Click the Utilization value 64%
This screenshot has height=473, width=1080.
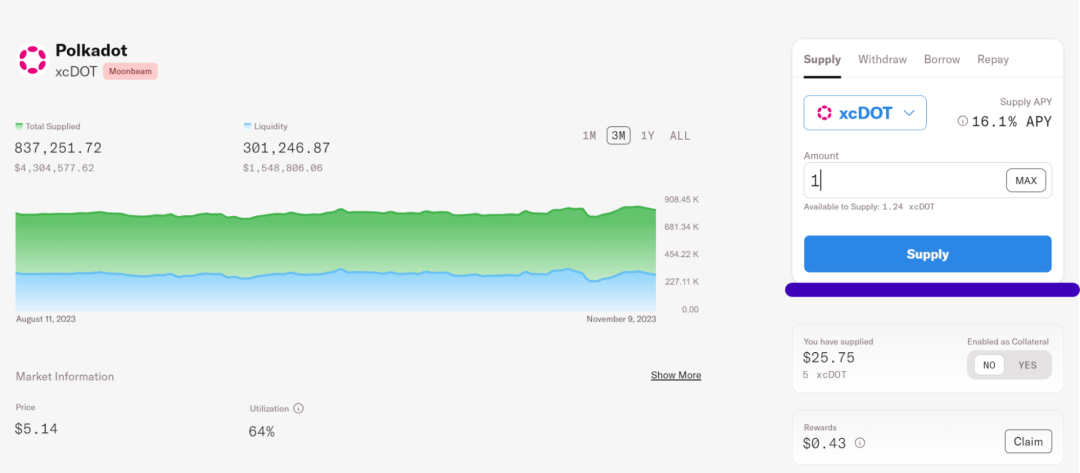(262, 432)
